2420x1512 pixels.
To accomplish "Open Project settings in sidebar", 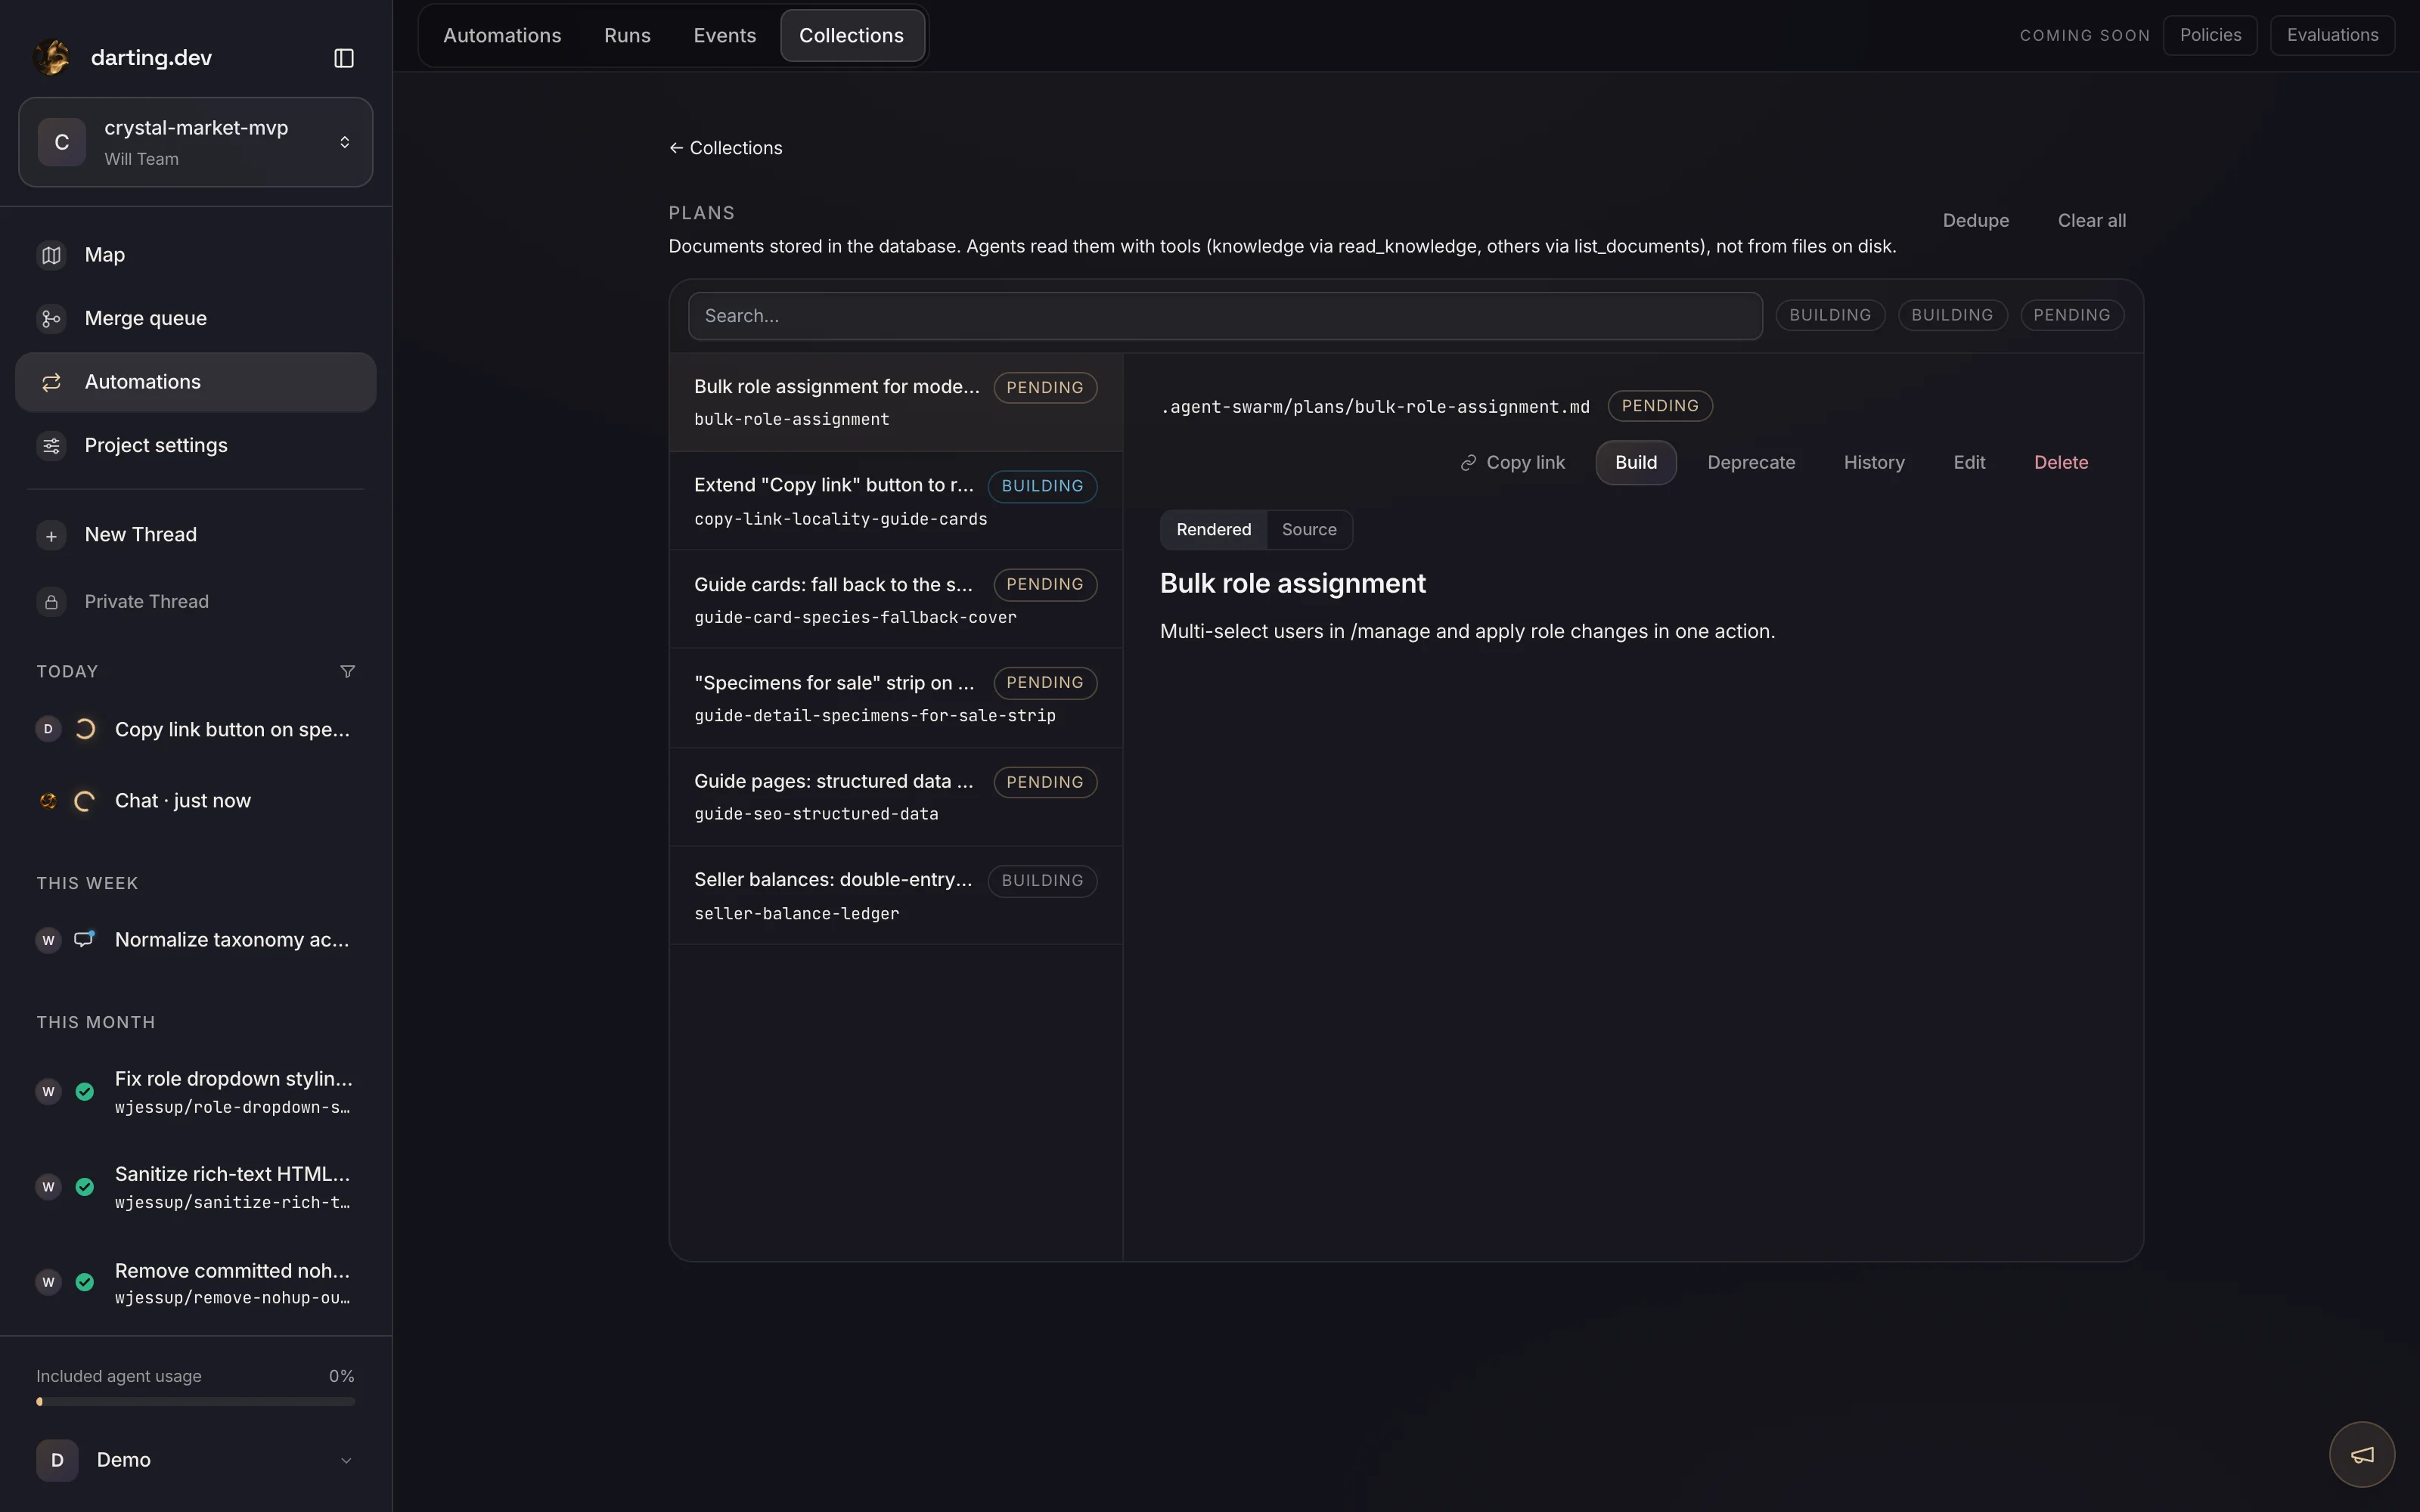I will pyautogui.click(x=196, y=446).
